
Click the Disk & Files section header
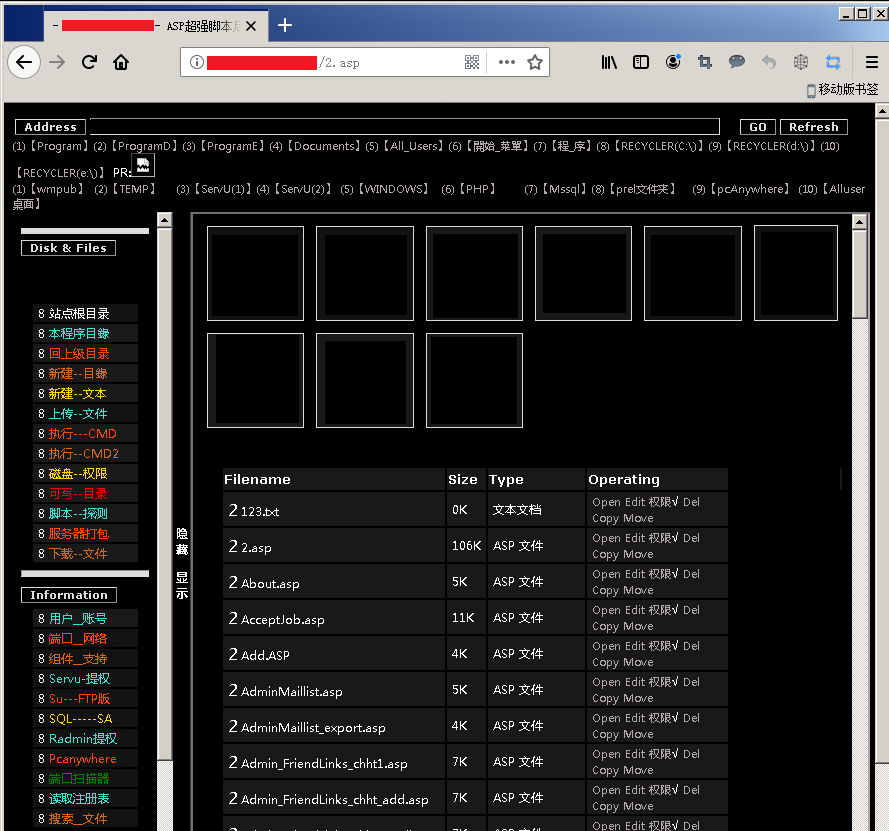(68, 248)
